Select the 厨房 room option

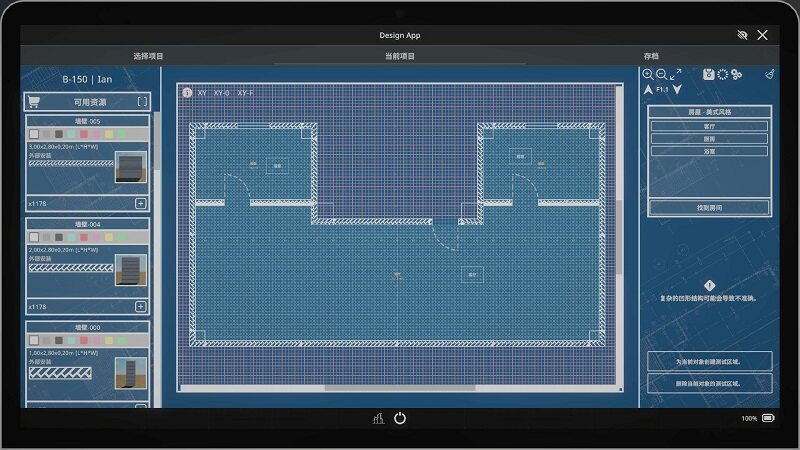(x=709, y=139)
